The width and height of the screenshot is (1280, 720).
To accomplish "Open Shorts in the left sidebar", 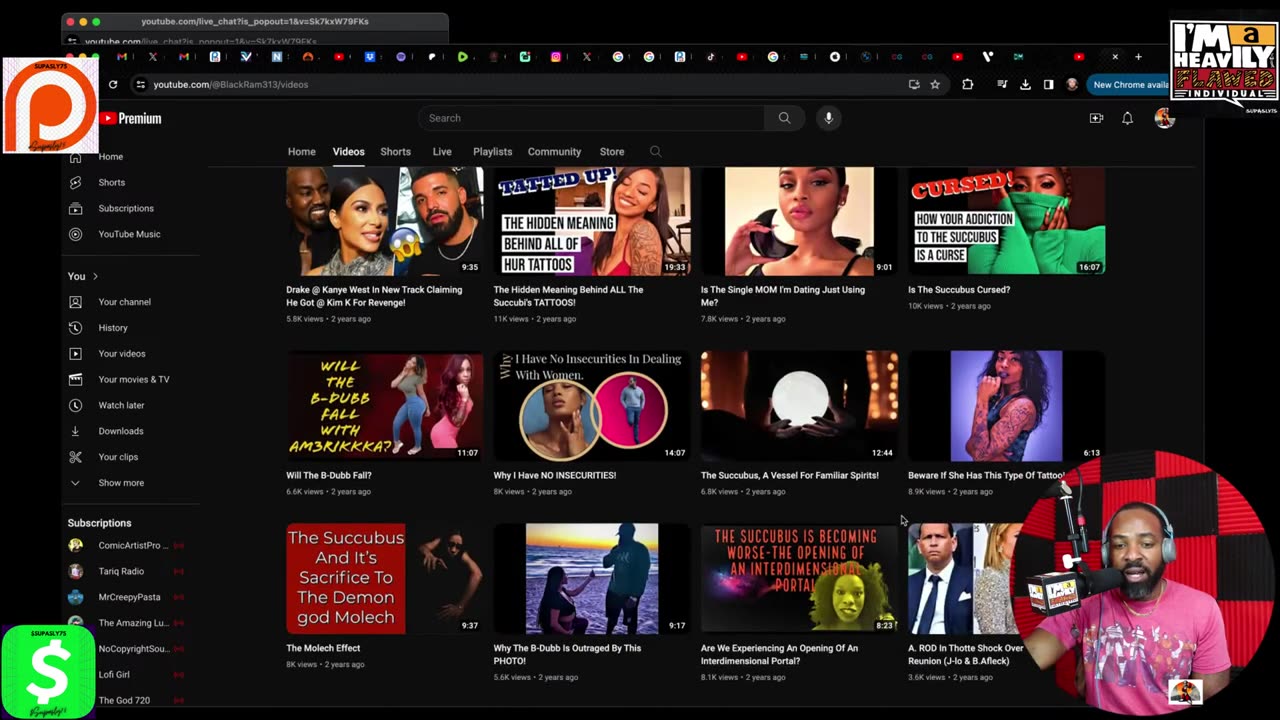I will tap(111, 183).
